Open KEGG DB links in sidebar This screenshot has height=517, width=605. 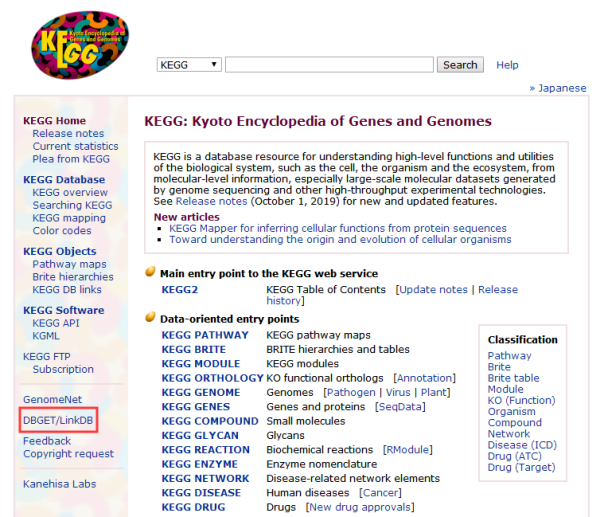[x=67, y=290]
